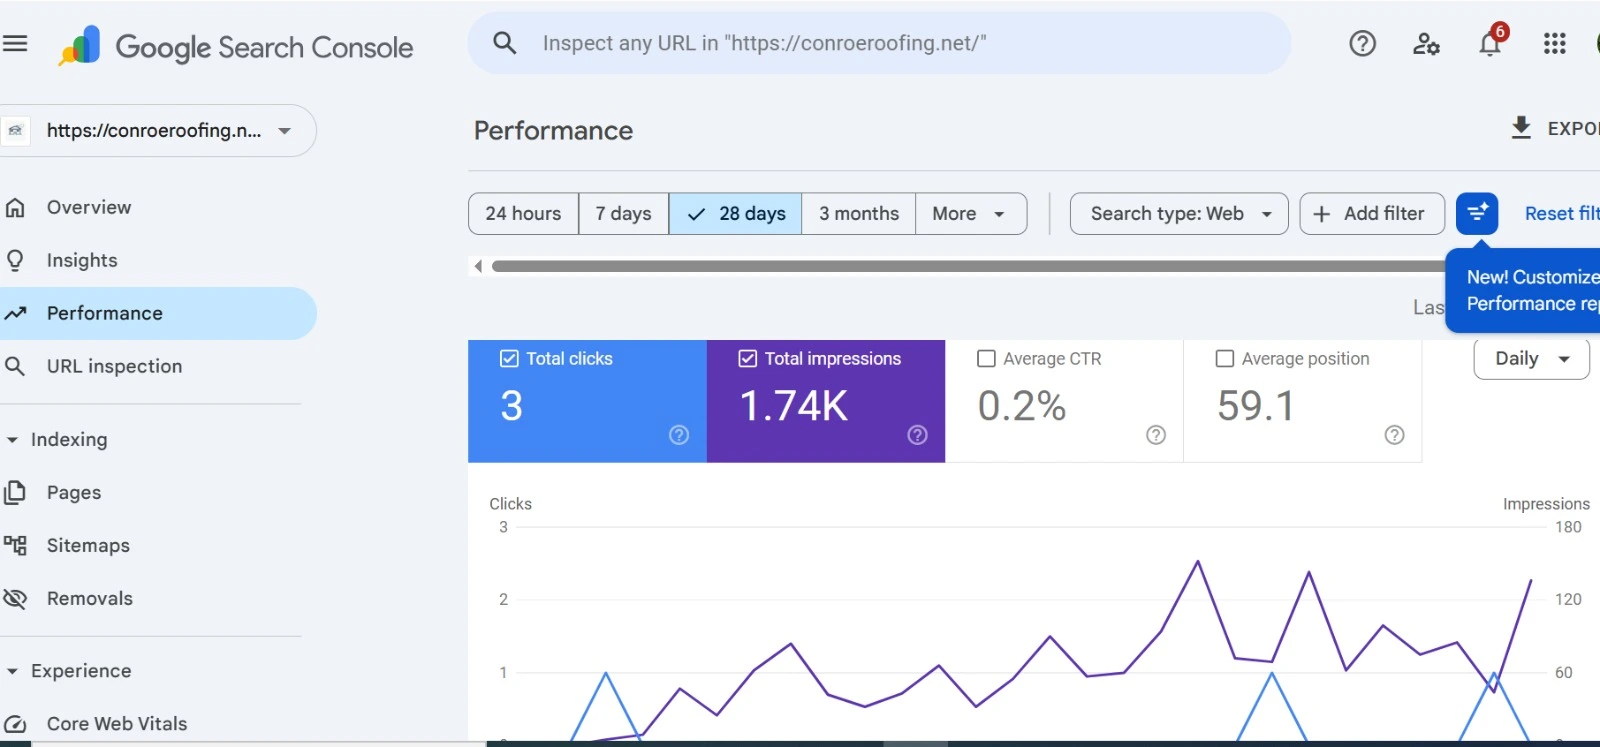Open the hamburger navigation menu
Screen dimensions: 1600x747
(14, 43)
